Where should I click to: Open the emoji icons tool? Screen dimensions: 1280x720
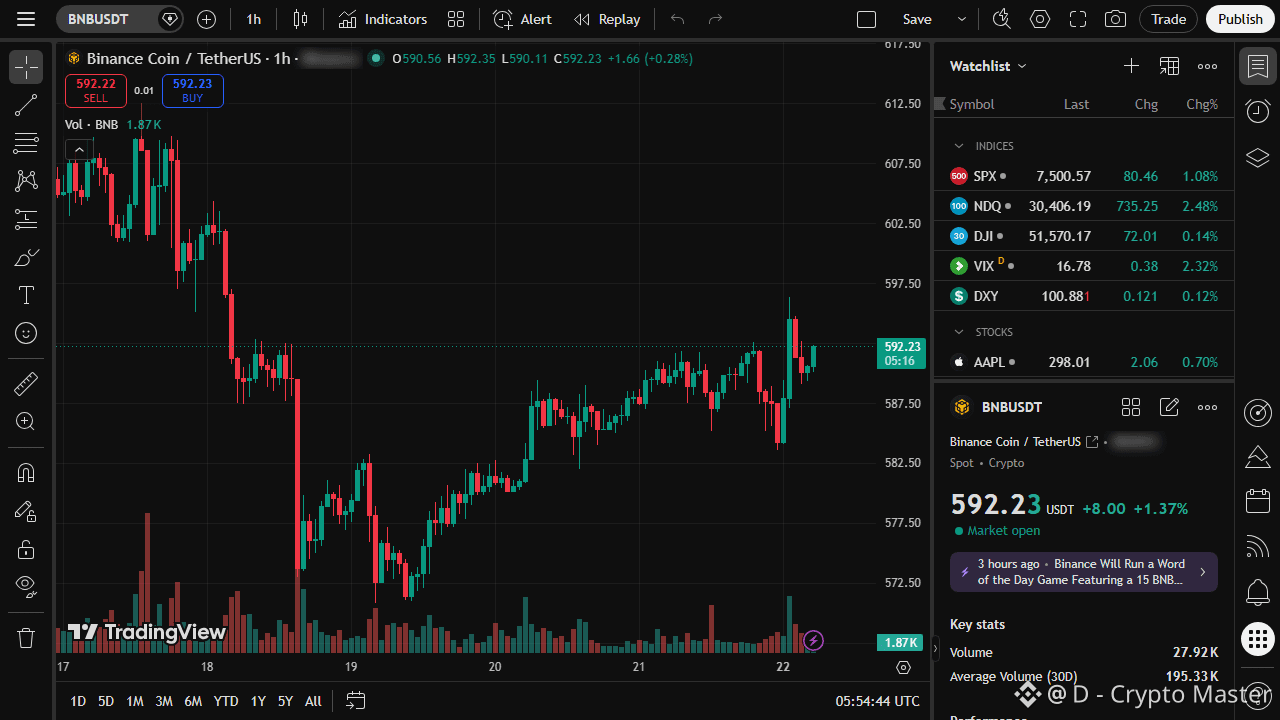(26, 333)
